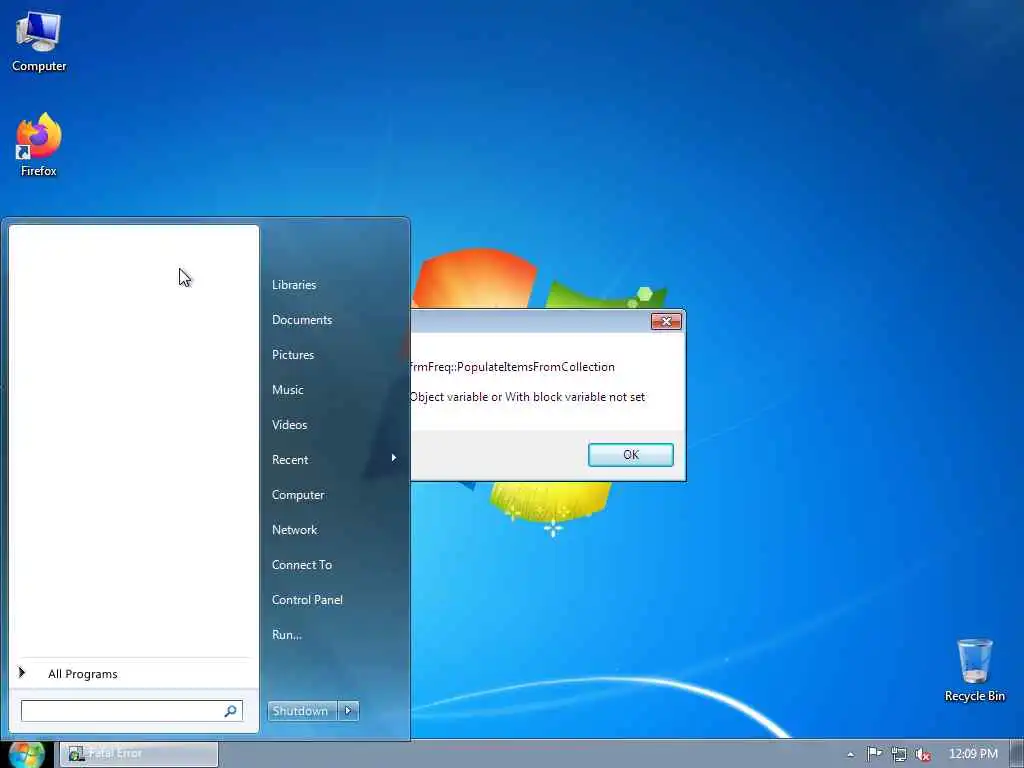Open the clock showing 12:09 PM
The height and width of the screenshot is (768, 1024).
(973, 754)
